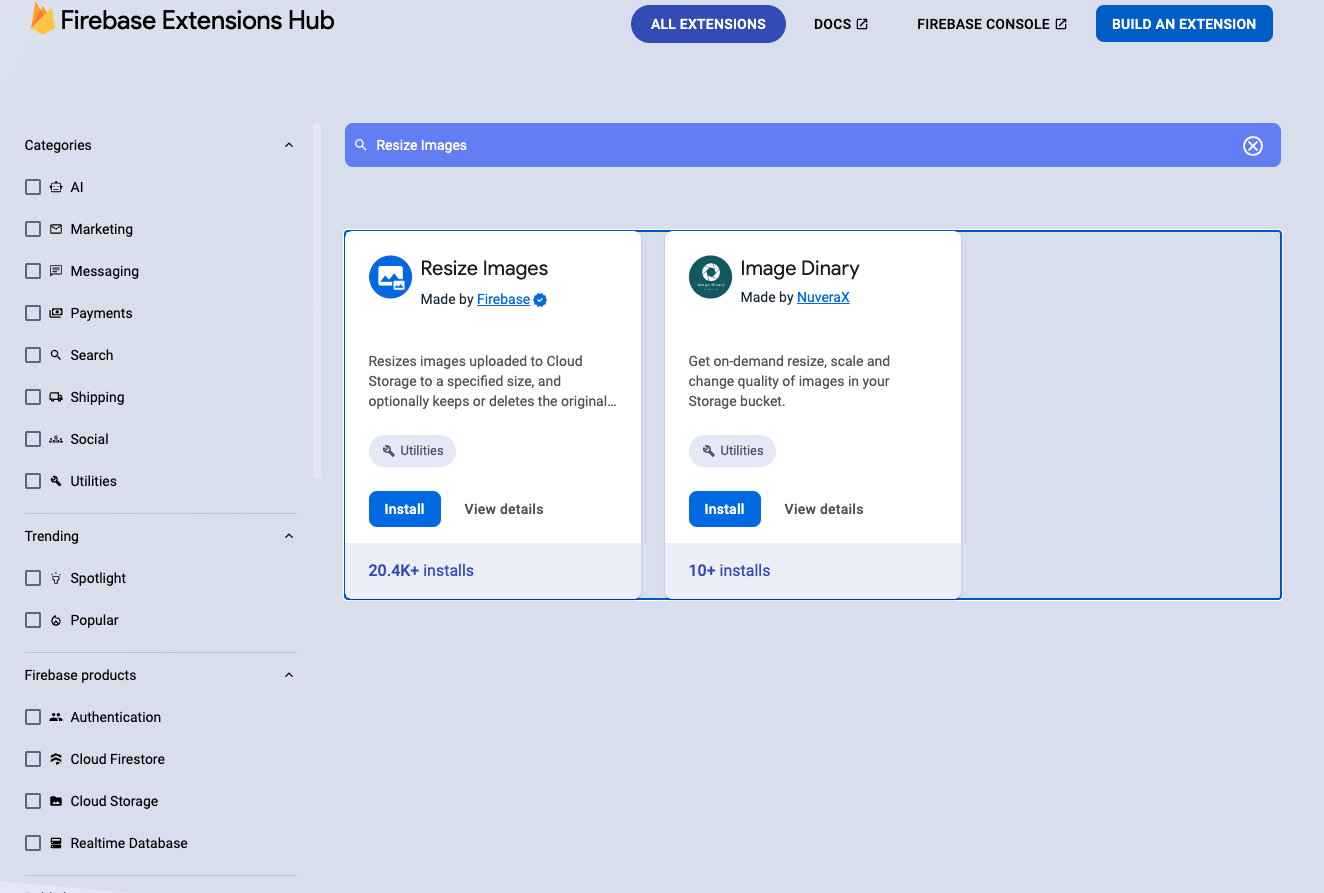Collapse the Categories section chevron
Viewport: 1324px width, 893px height.
tap(289, 145)
